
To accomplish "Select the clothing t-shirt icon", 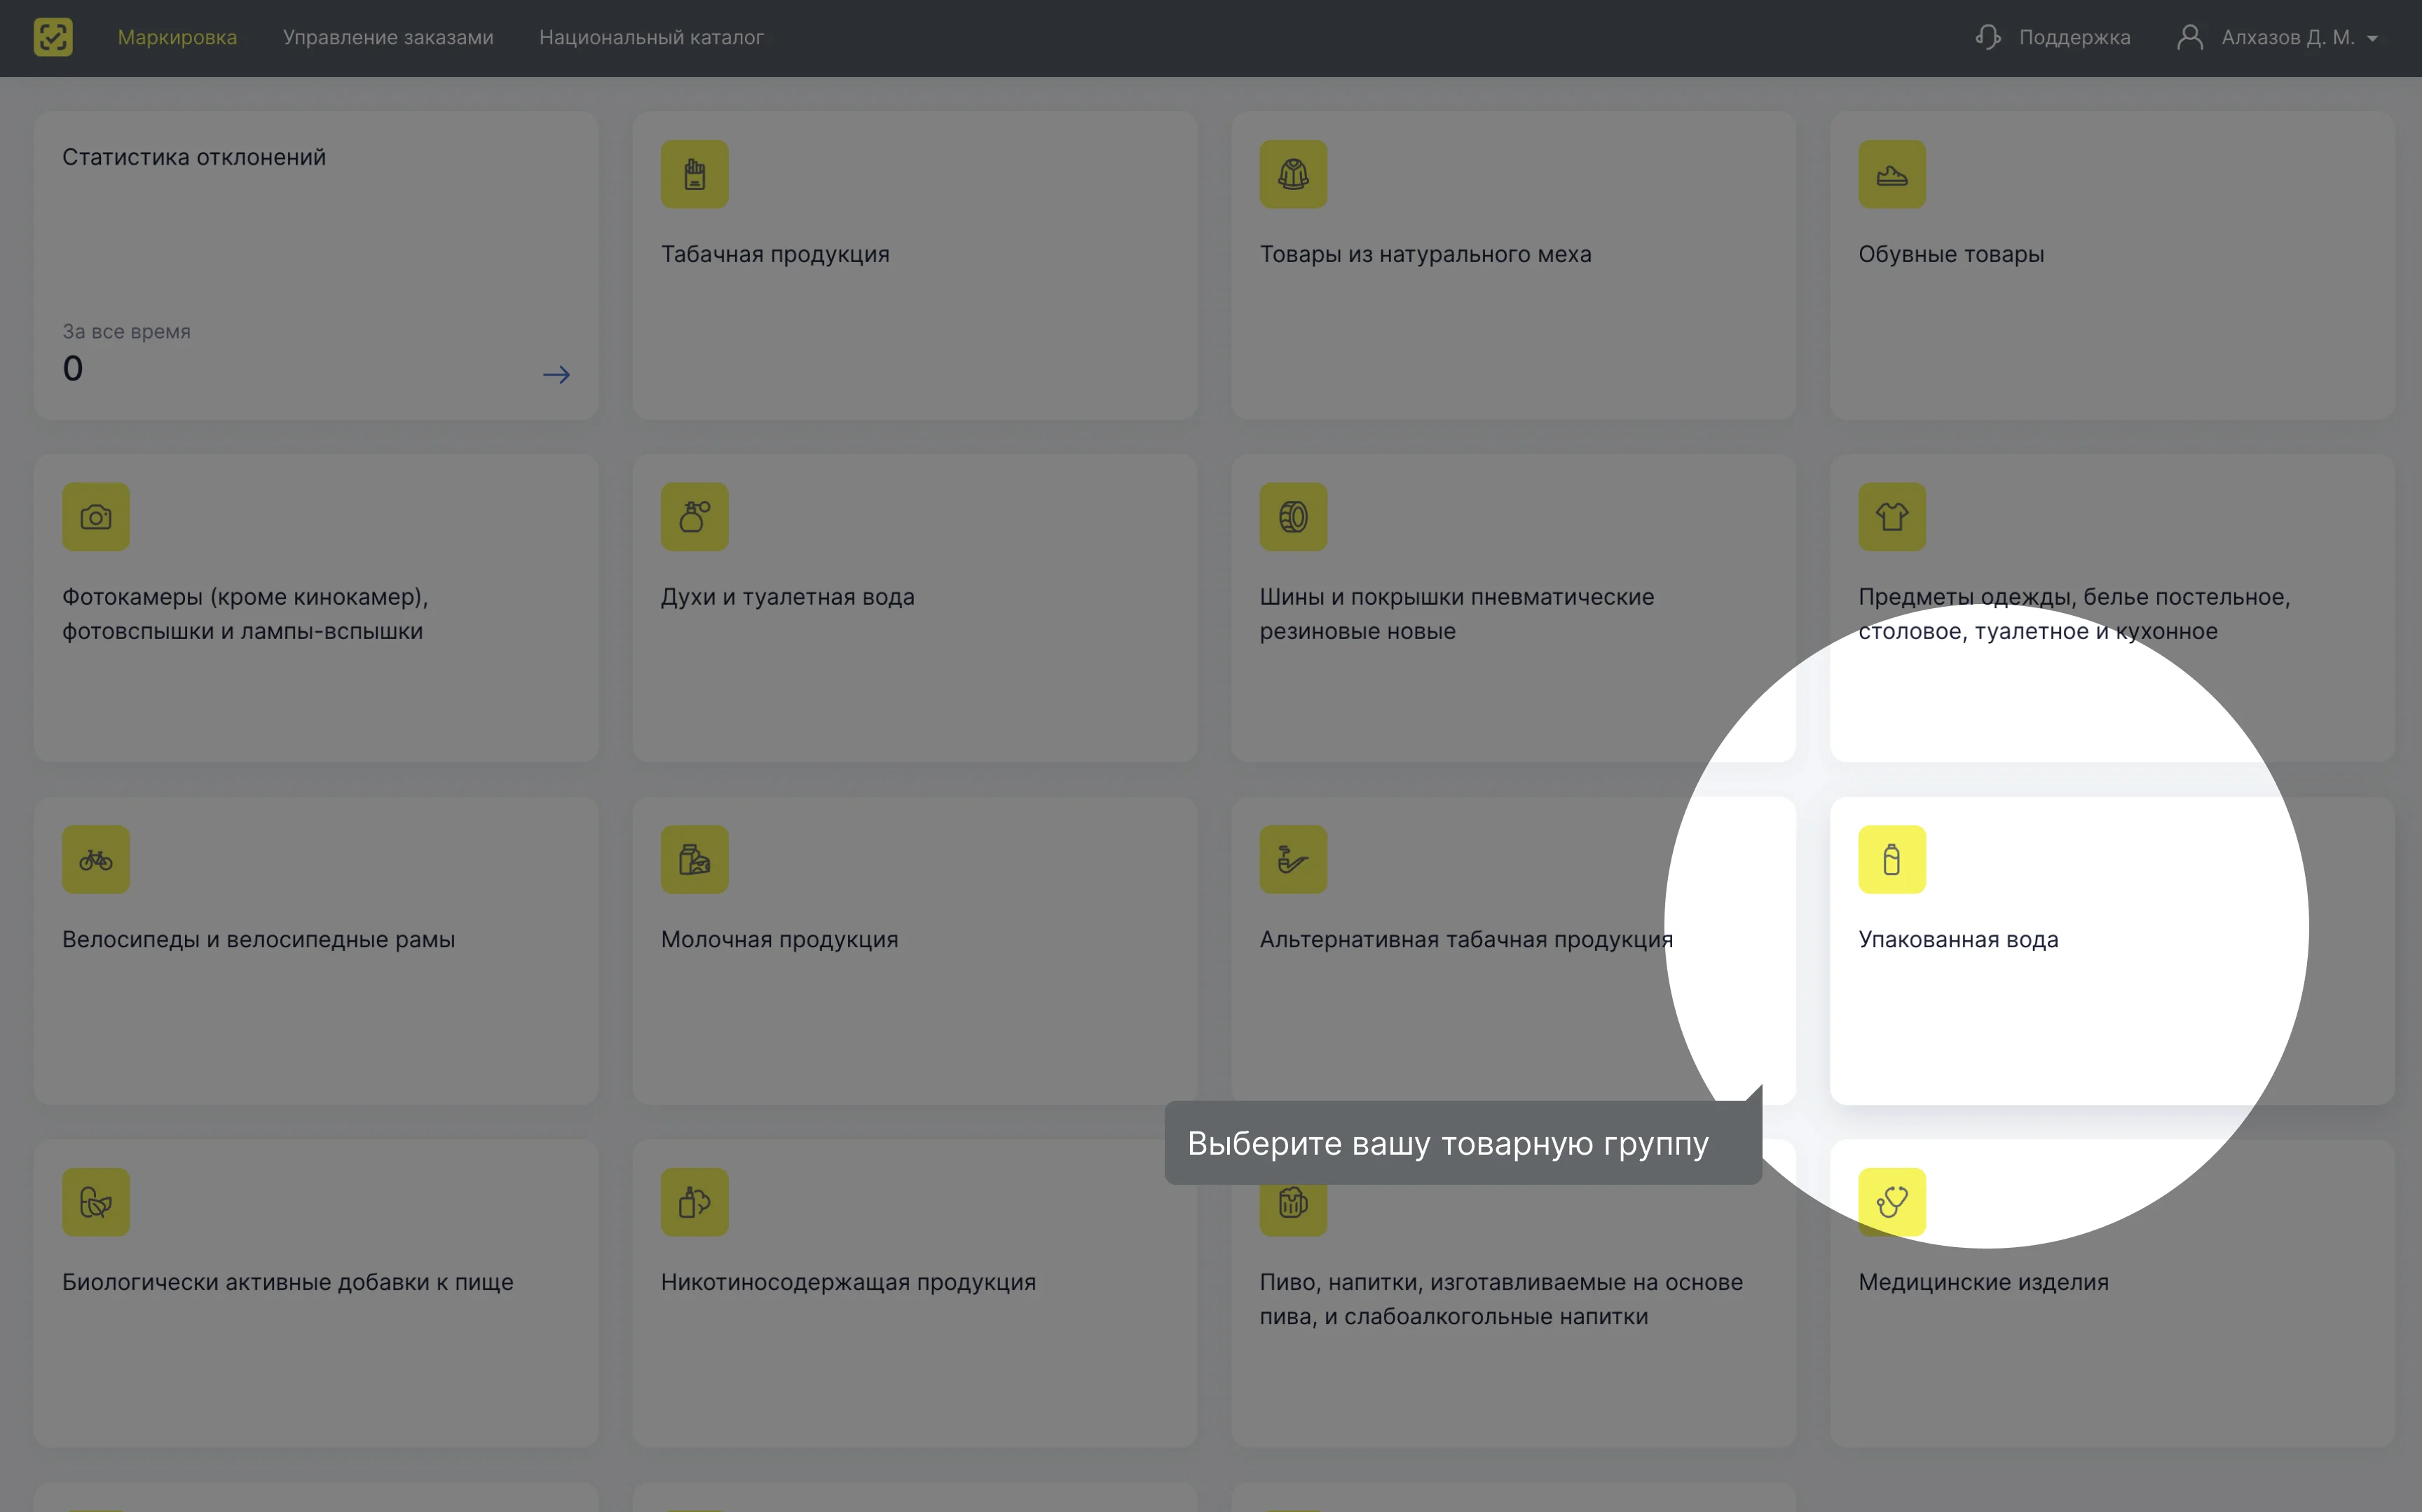I will pyautogui.click(x=1892, y=517).
